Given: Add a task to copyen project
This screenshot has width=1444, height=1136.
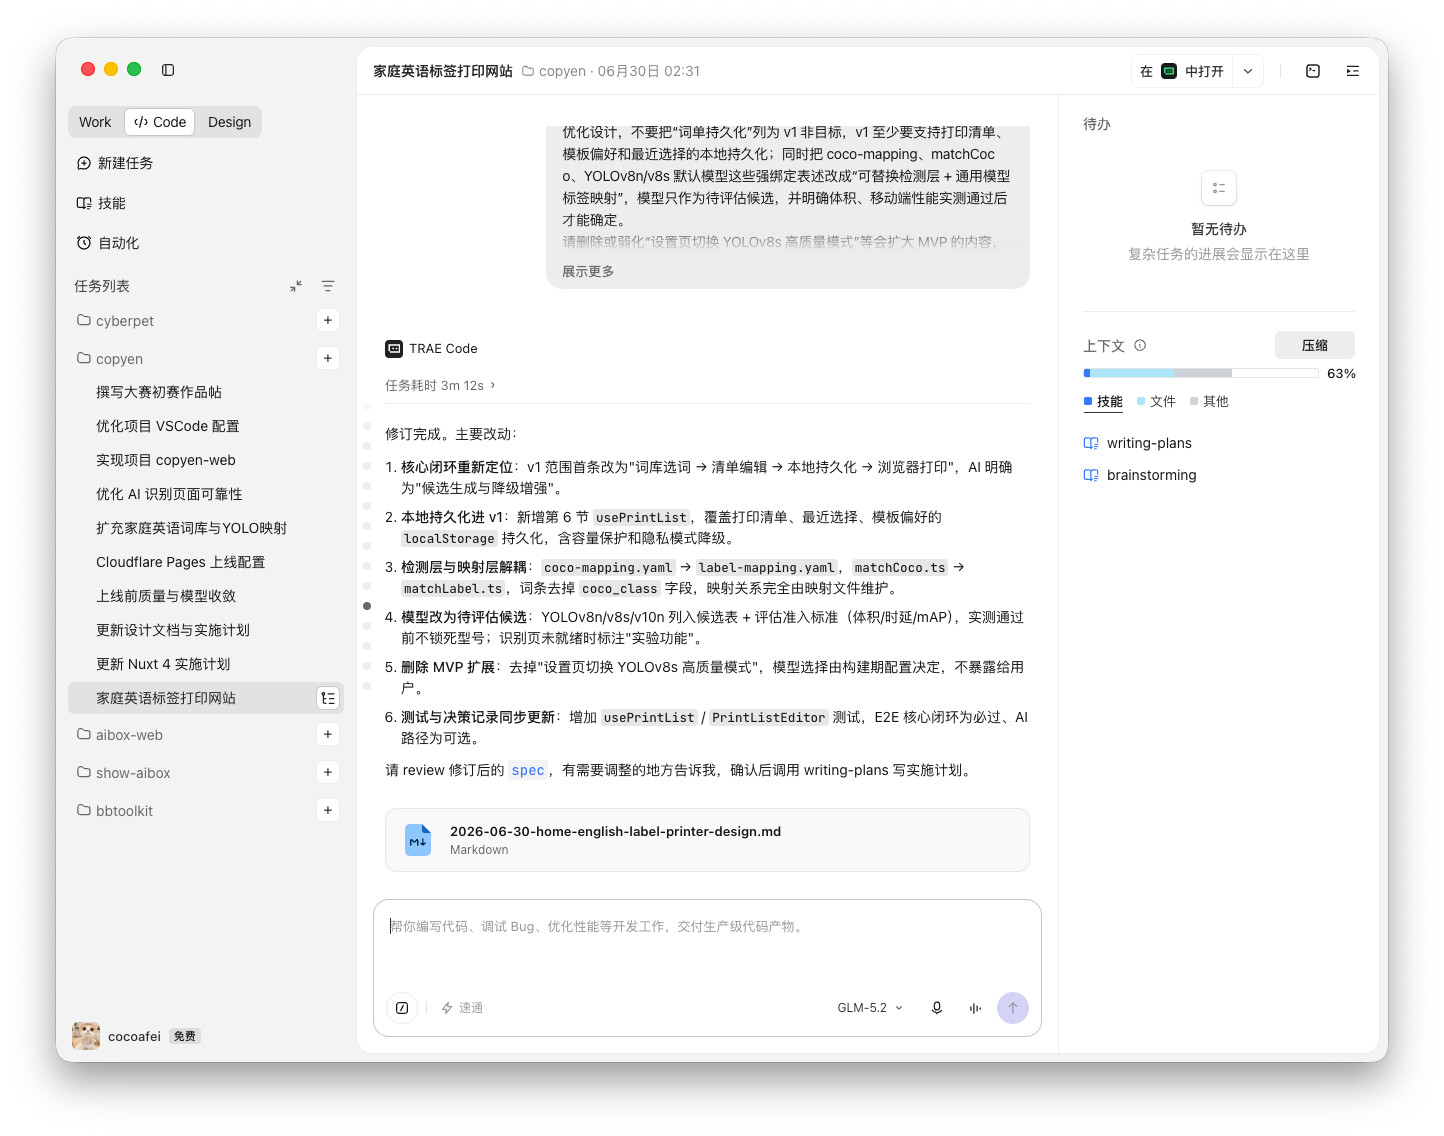Looking at the screenshot, I should point(328,358).
